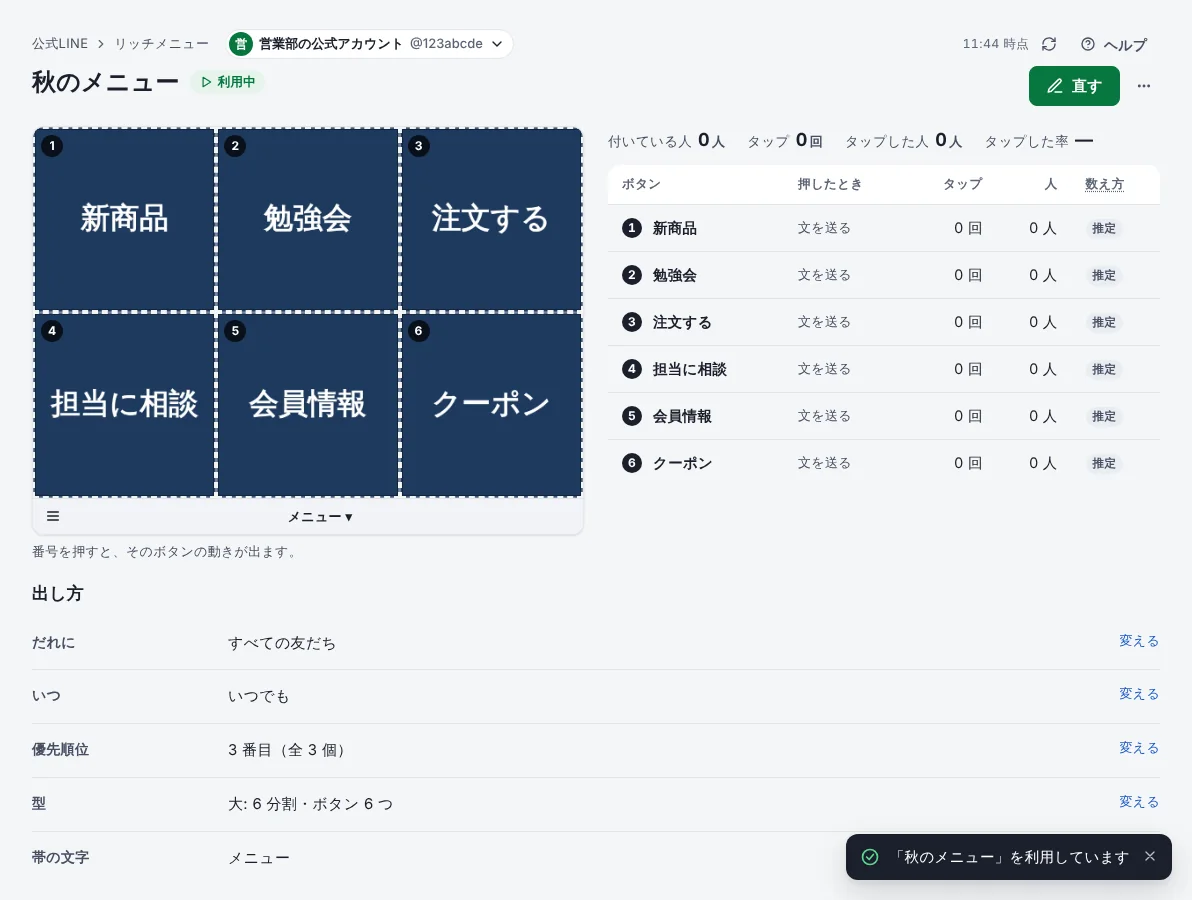Screen dimensions: 1192x900
Task: Click the green 直す edit button
Action: point(1074,86)
